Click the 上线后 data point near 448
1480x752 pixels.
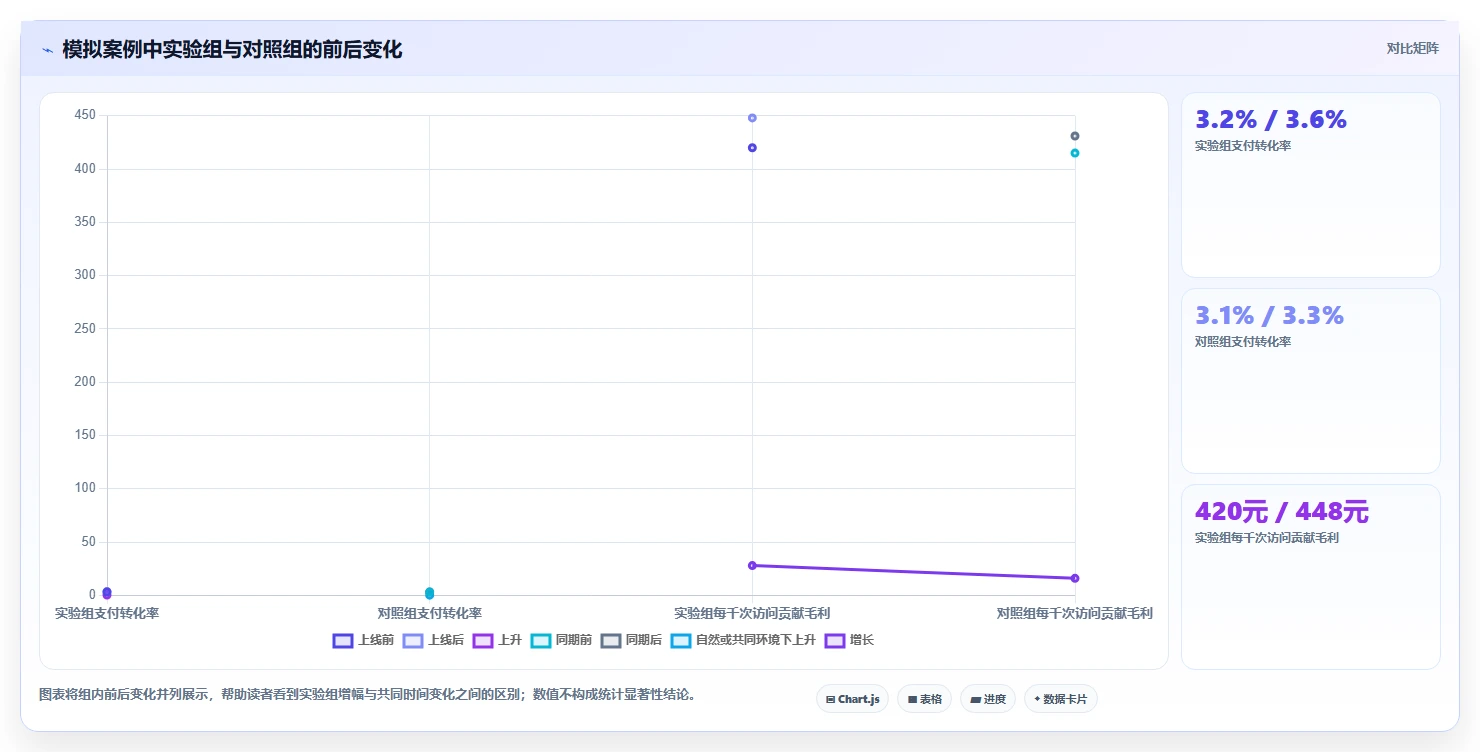[752, 118]
